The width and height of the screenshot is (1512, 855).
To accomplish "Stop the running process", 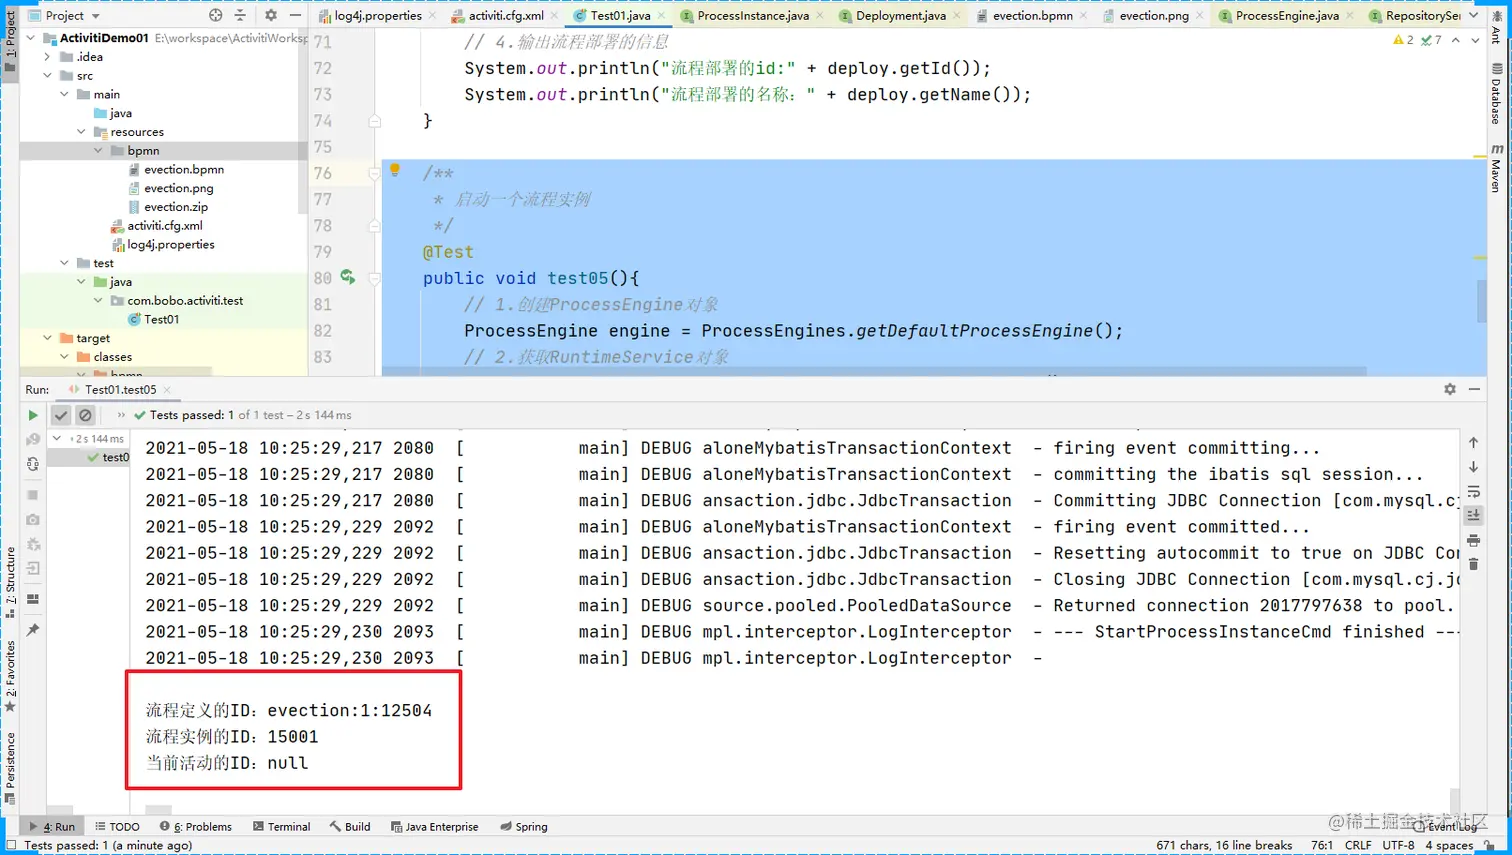I will point(33,495).
